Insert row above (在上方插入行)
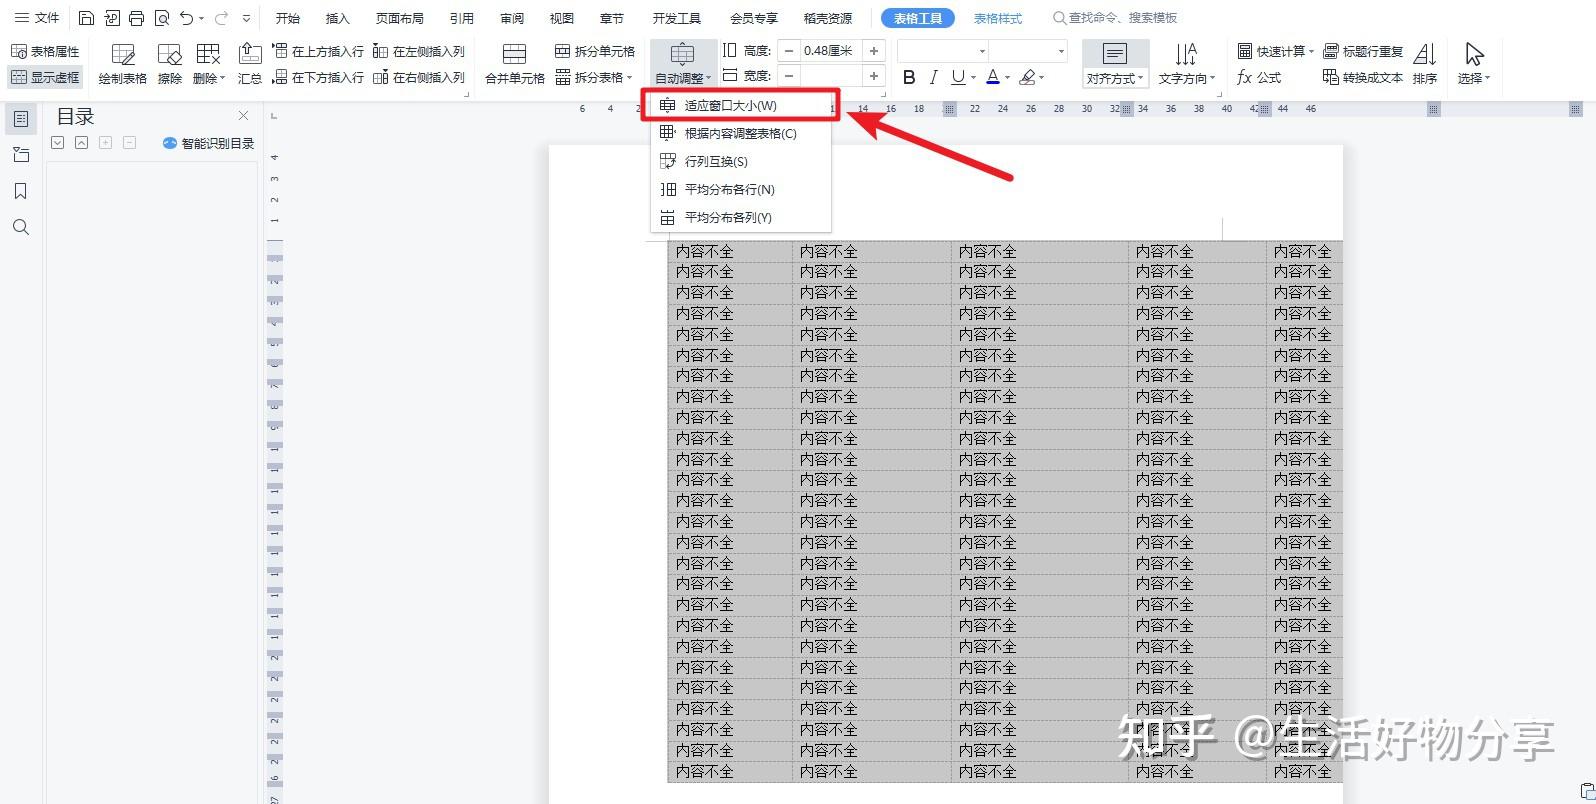Screen dimensions: 1596x804 [319, 51]
